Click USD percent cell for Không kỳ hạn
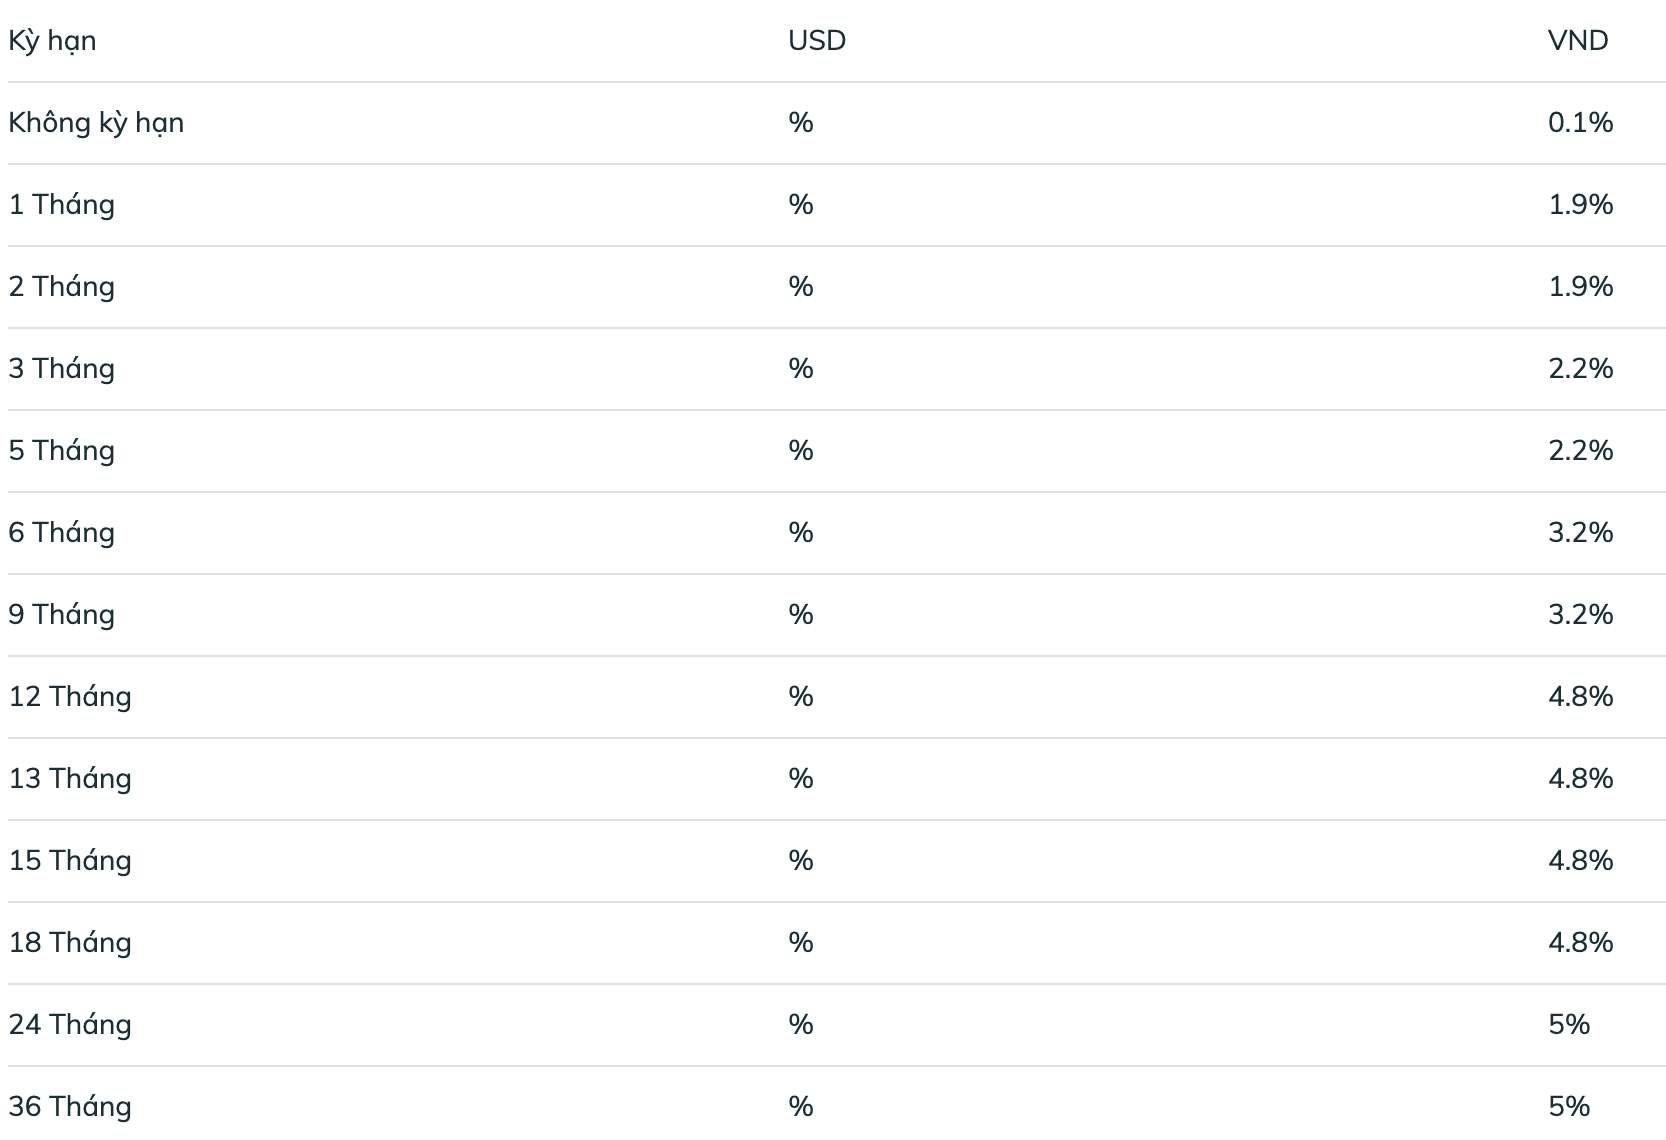This screenshot has width=1666, height=1140. click(x=800, y=123)
